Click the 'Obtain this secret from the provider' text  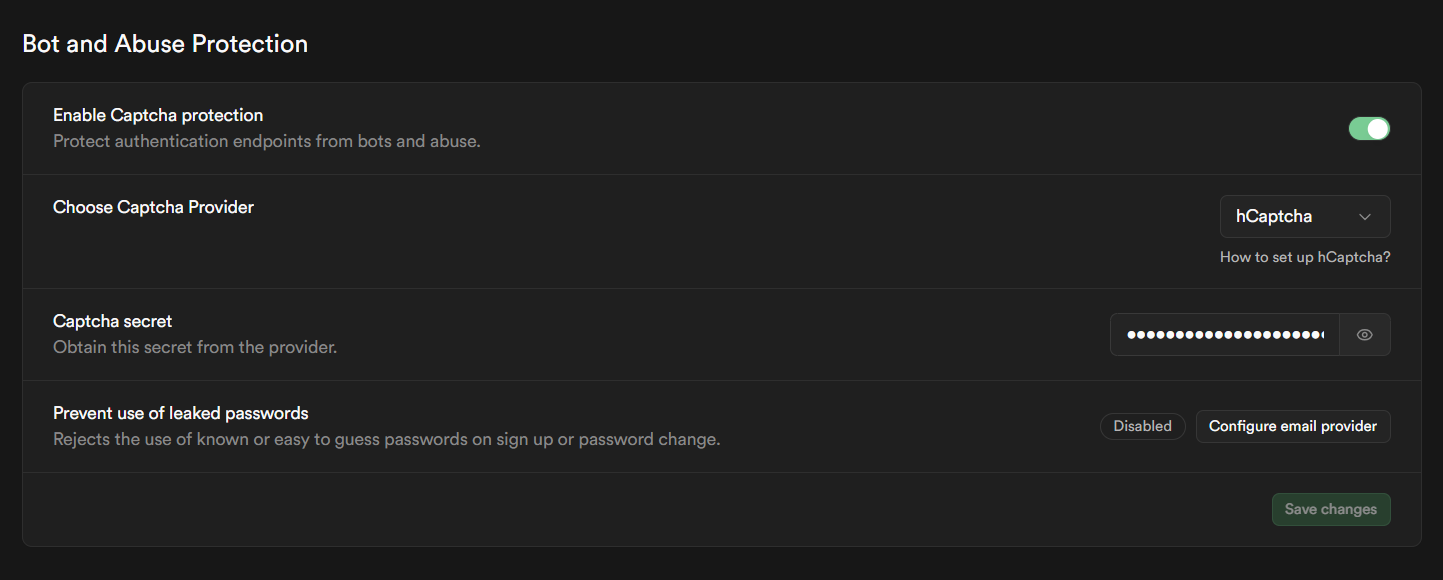coord(195,348)
